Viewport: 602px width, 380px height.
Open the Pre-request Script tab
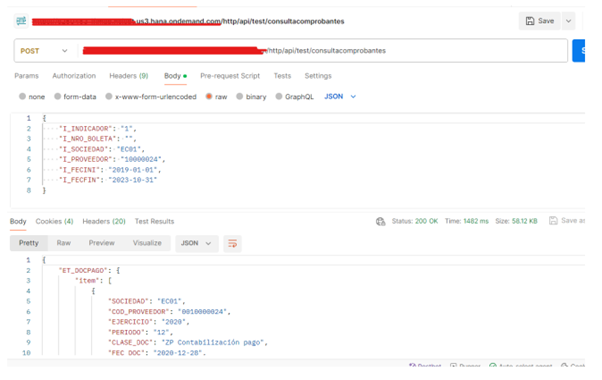click(230, 76)
